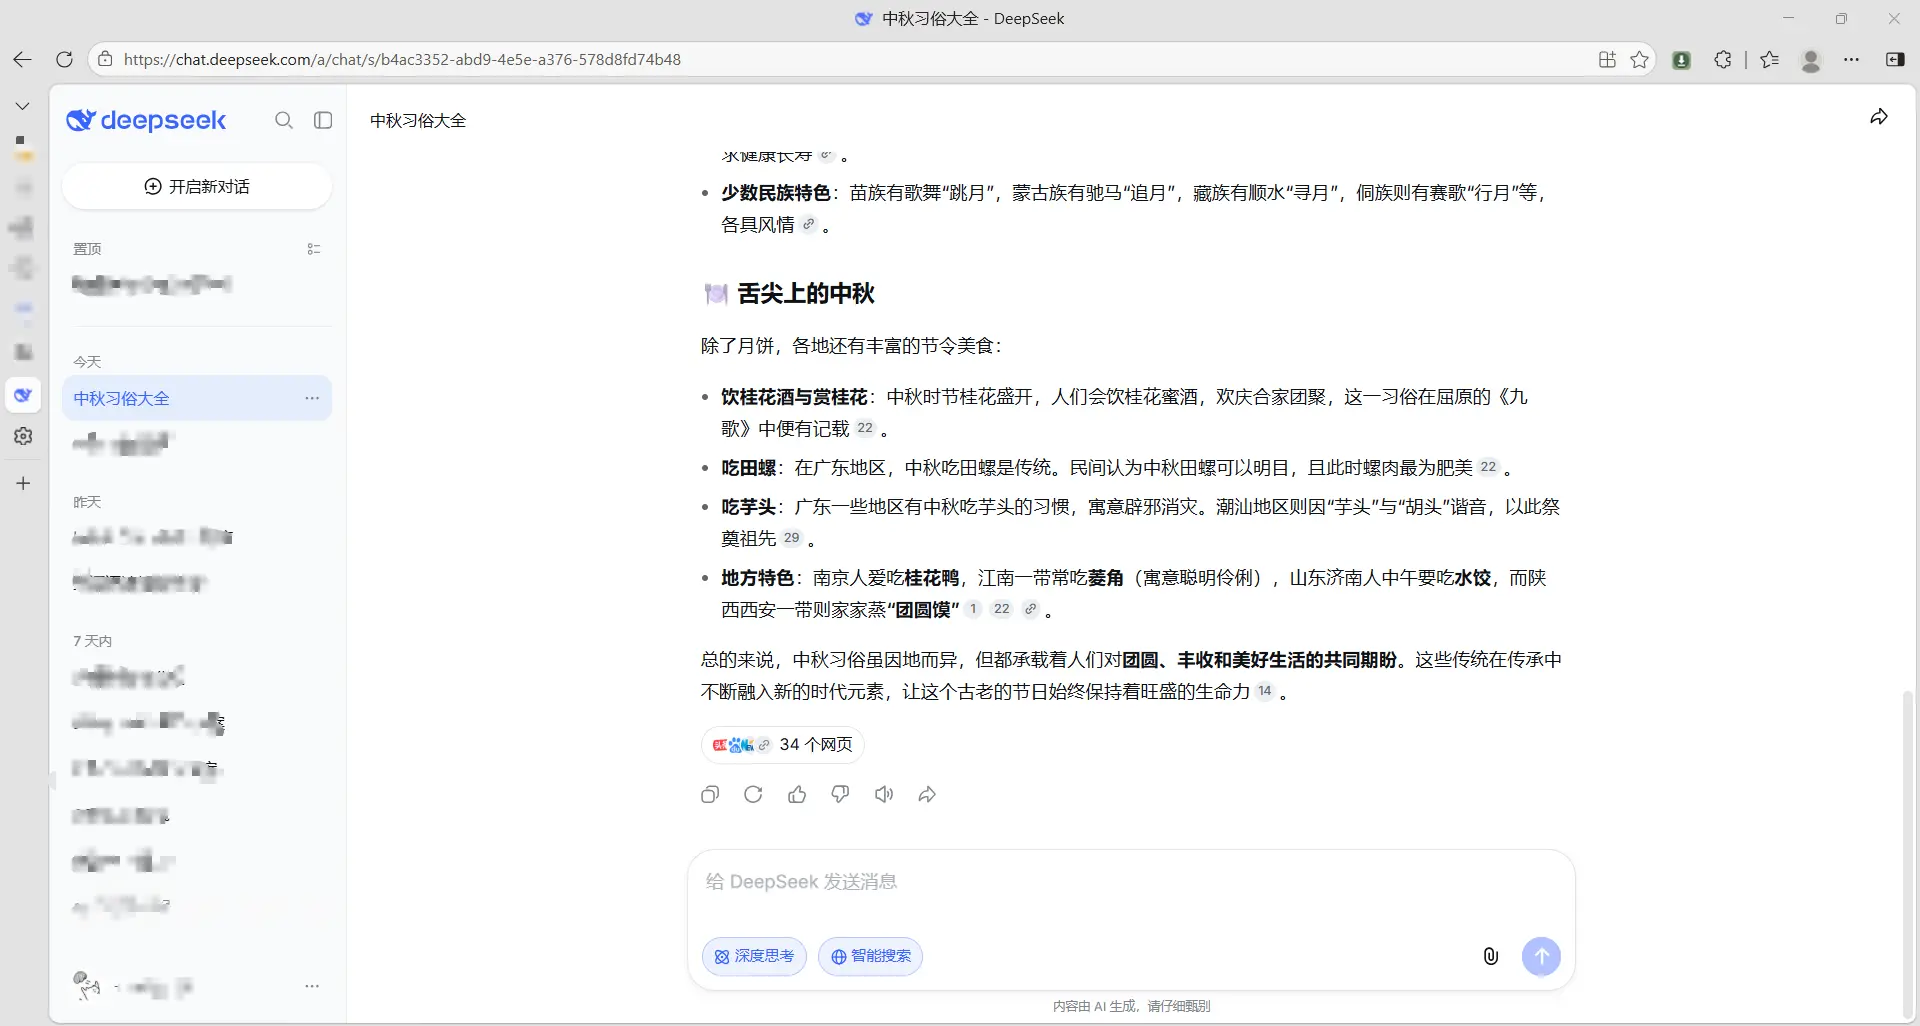Open user account menu dots at bottom
Image resolution: width=1920 pixels, height=1026 pixels.
point(312,986)
